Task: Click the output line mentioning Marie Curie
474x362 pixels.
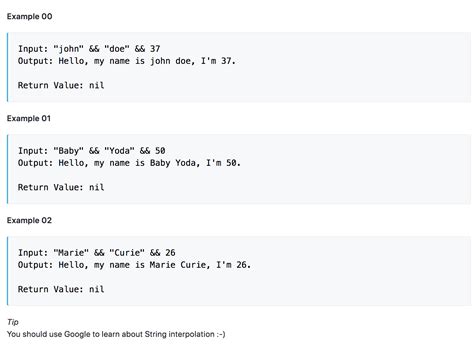Action: (x=134, y=265)
